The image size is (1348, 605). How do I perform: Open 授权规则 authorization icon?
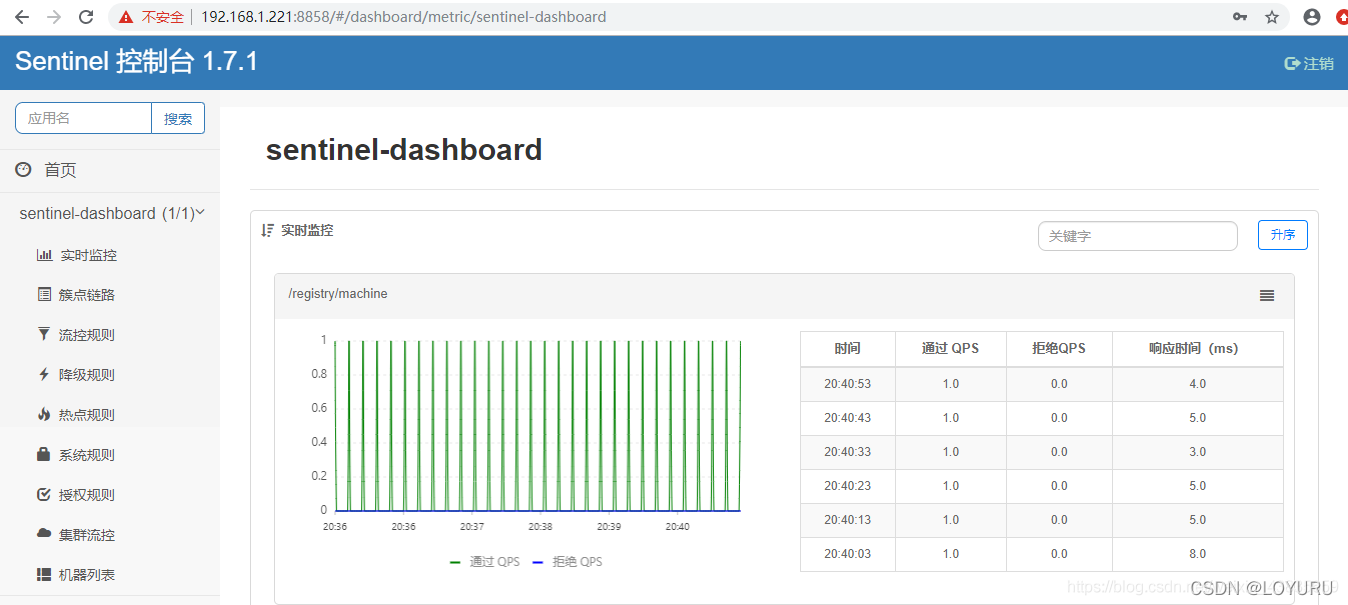click(x=43, y=494)
